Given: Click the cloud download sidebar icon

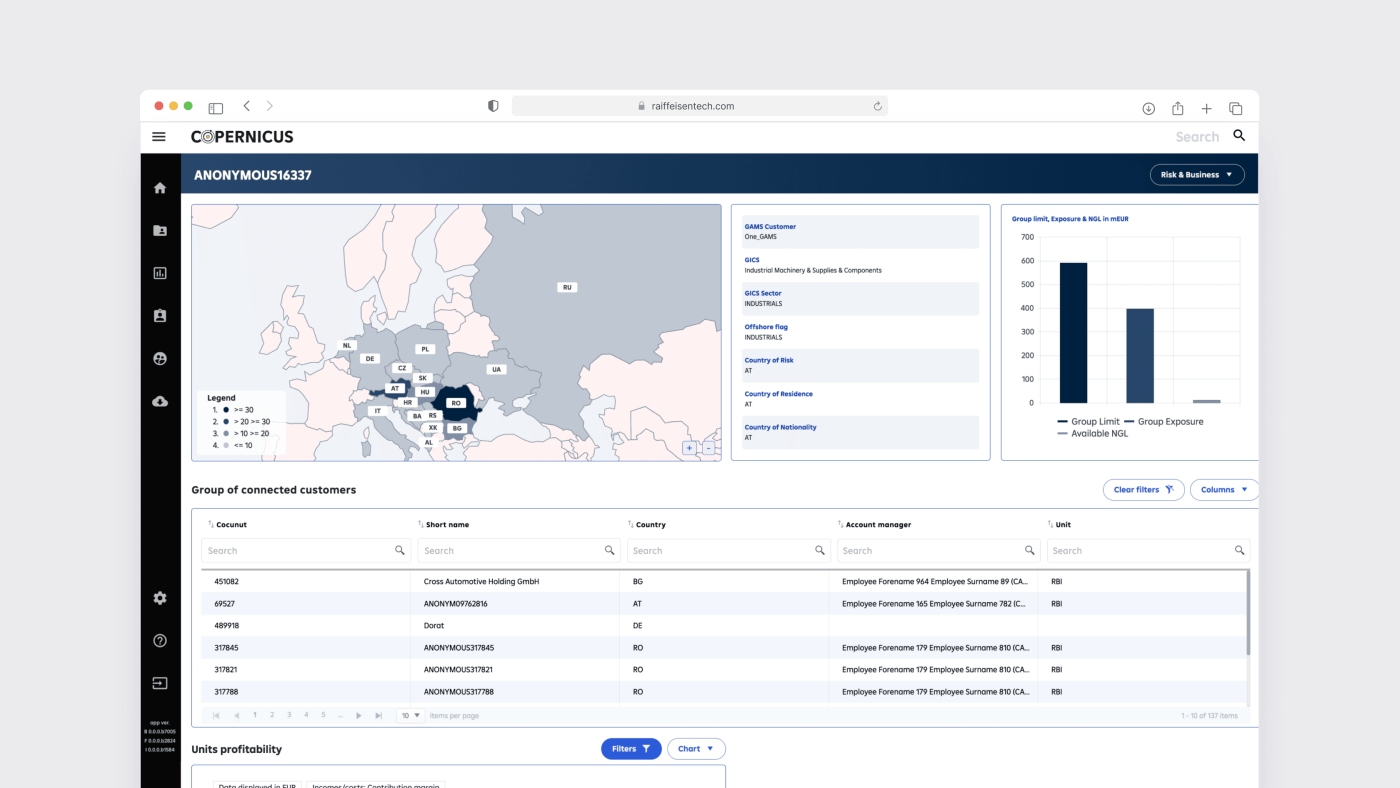Looking at the screenshot, I should [160, 401].
